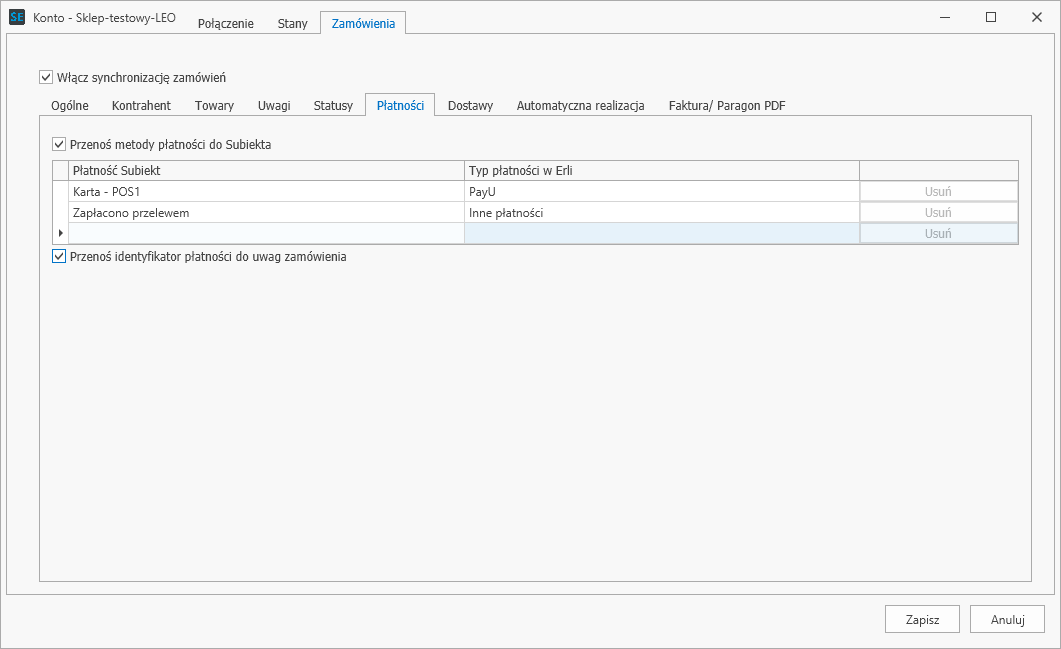Remove the Zapłacono przelewem row with Usuń
1061x649 pixels.
point(939,212)
